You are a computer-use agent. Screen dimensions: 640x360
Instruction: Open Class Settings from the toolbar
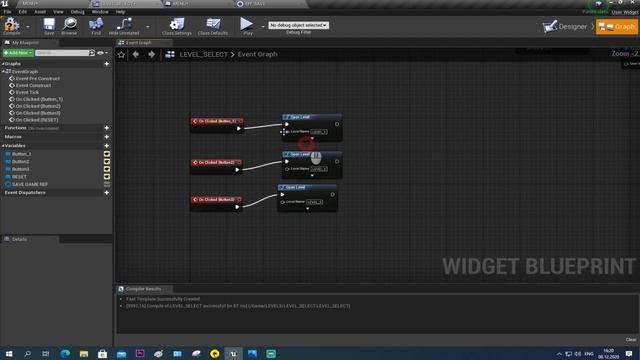pos(176,26)
